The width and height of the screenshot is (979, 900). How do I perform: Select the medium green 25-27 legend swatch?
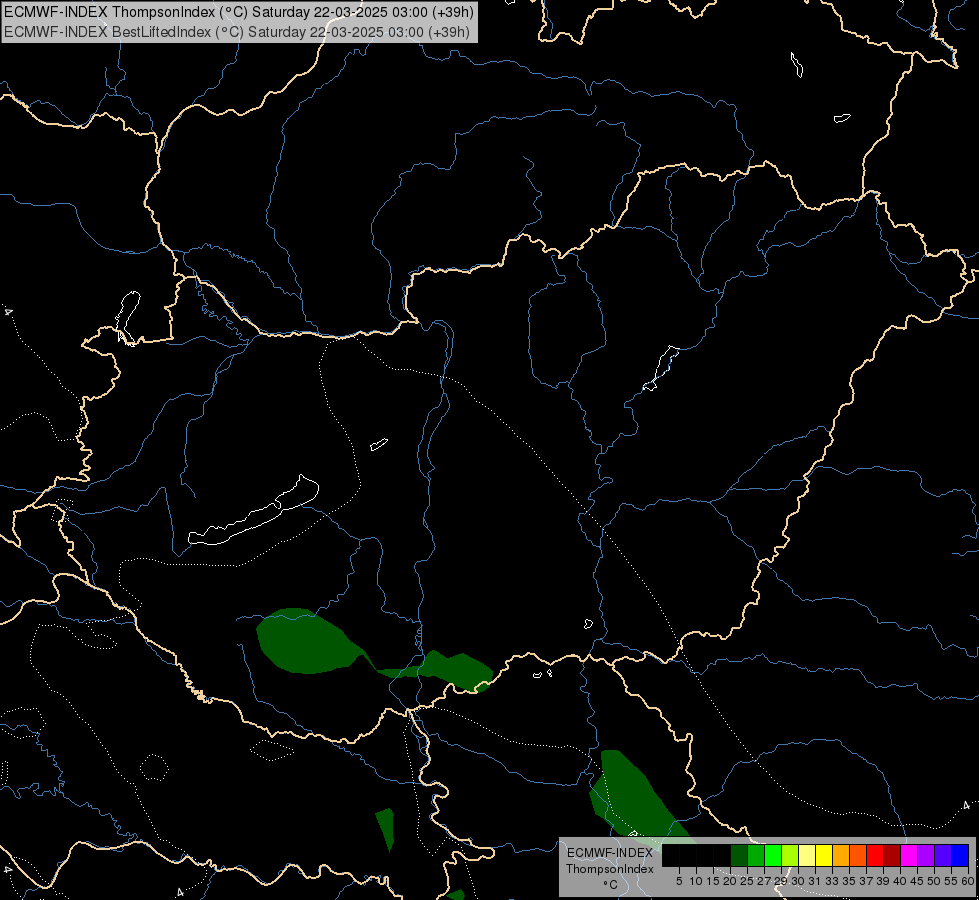(756, 856)
